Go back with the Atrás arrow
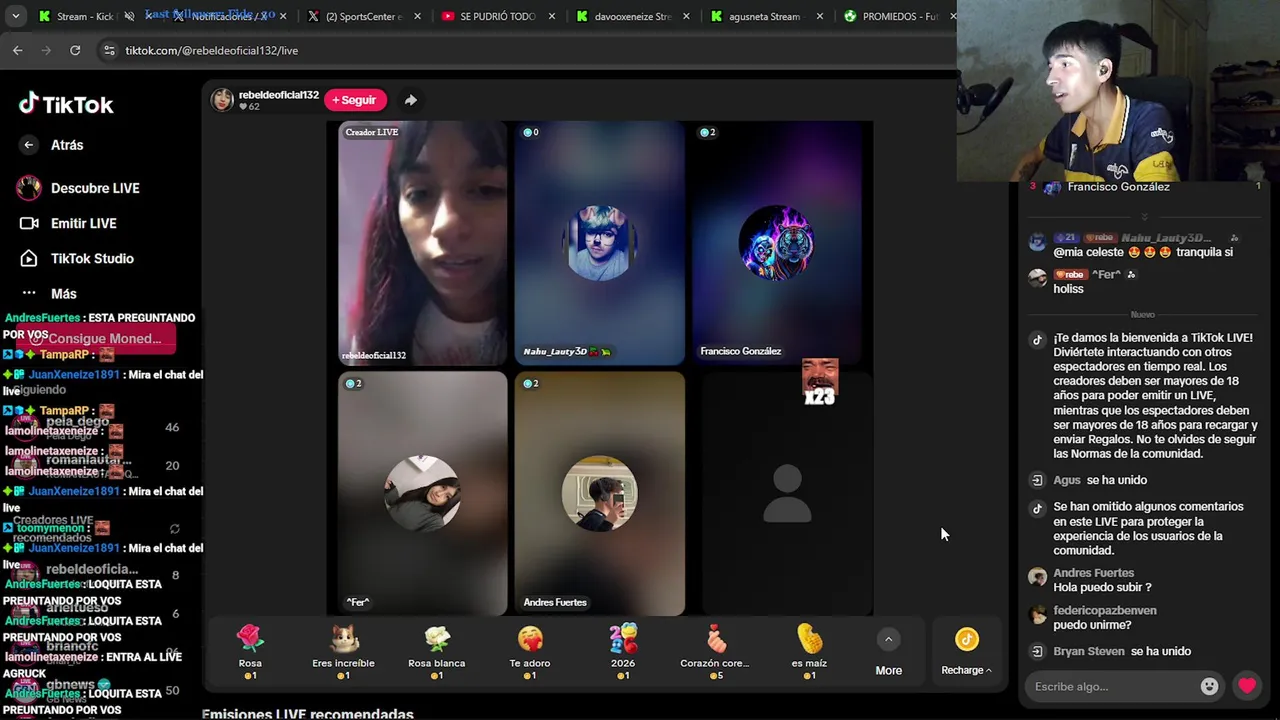This screenshot has width=1280, height=720. click(28, 145)
